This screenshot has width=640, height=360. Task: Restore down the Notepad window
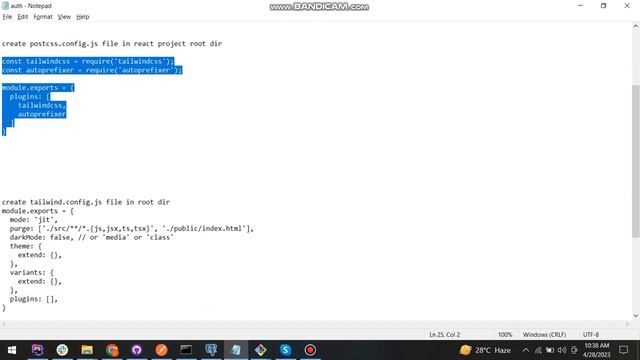(603, 6)
